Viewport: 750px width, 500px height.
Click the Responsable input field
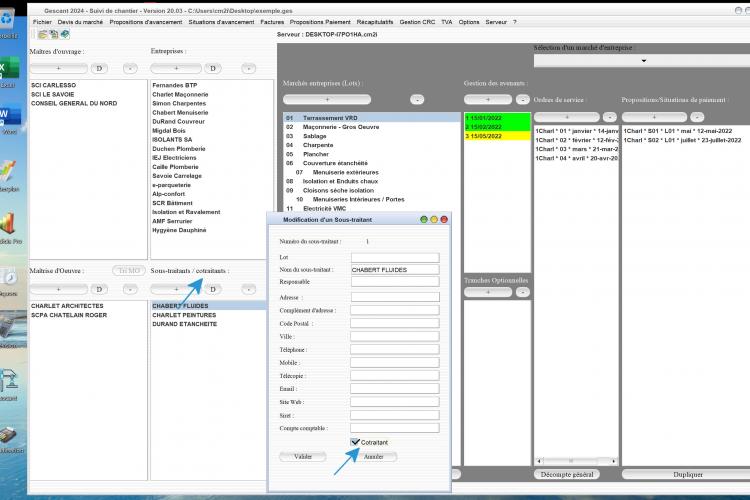pos(395,281)
